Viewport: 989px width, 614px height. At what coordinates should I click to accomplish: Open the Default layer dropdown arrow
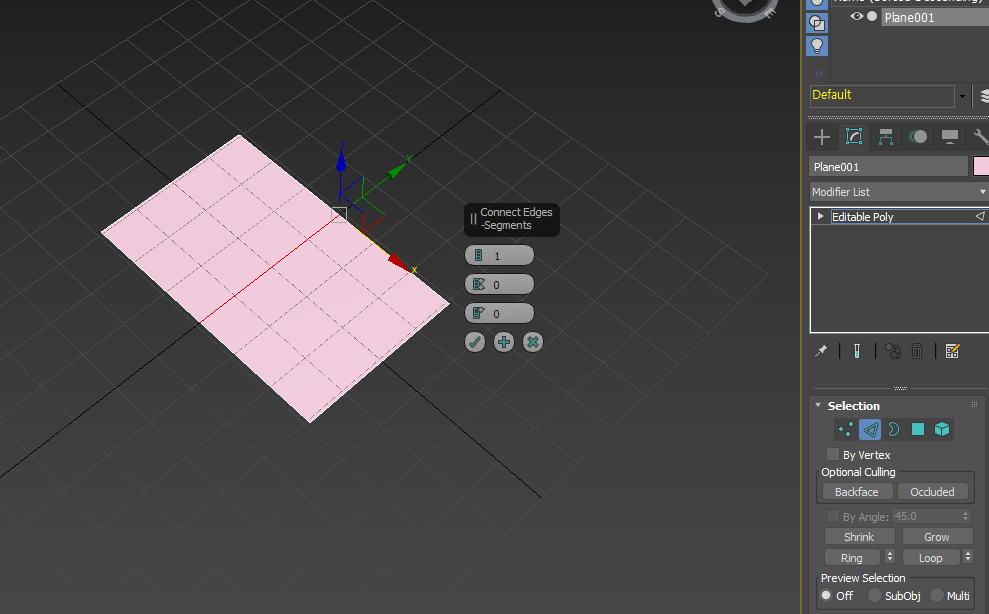[x=963, y=97]
